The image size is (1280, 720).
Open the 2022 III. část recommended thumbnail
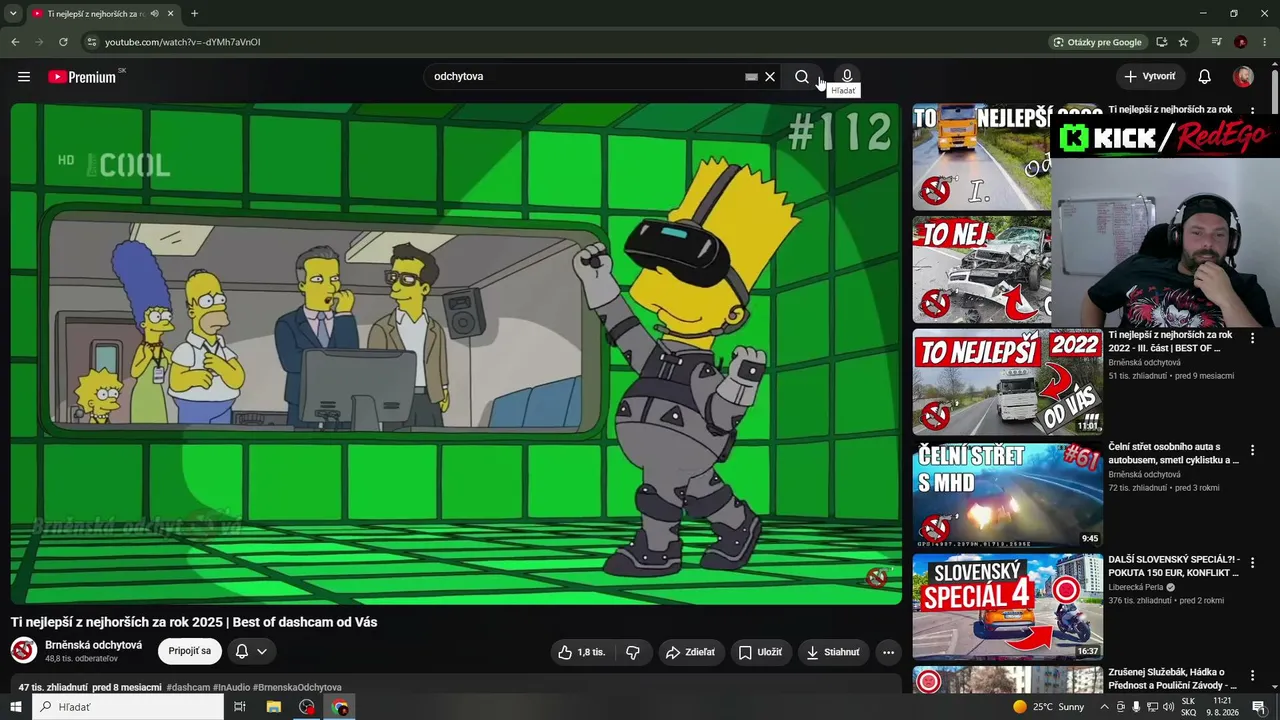(x=1007, y=381)
